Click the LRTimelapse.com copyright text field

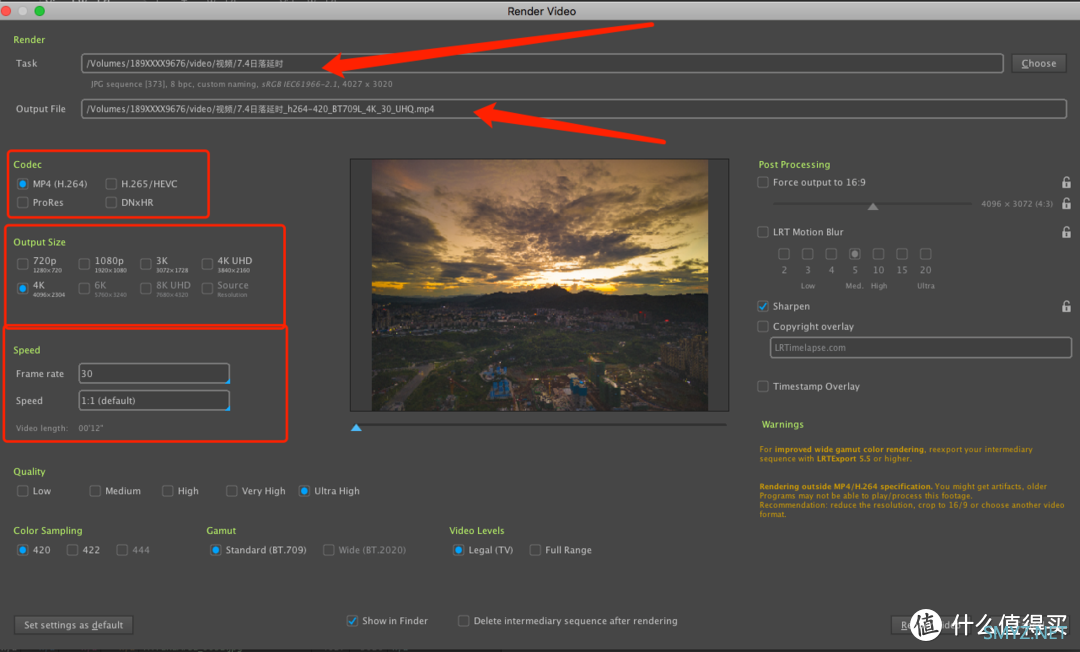coord(920,348)
